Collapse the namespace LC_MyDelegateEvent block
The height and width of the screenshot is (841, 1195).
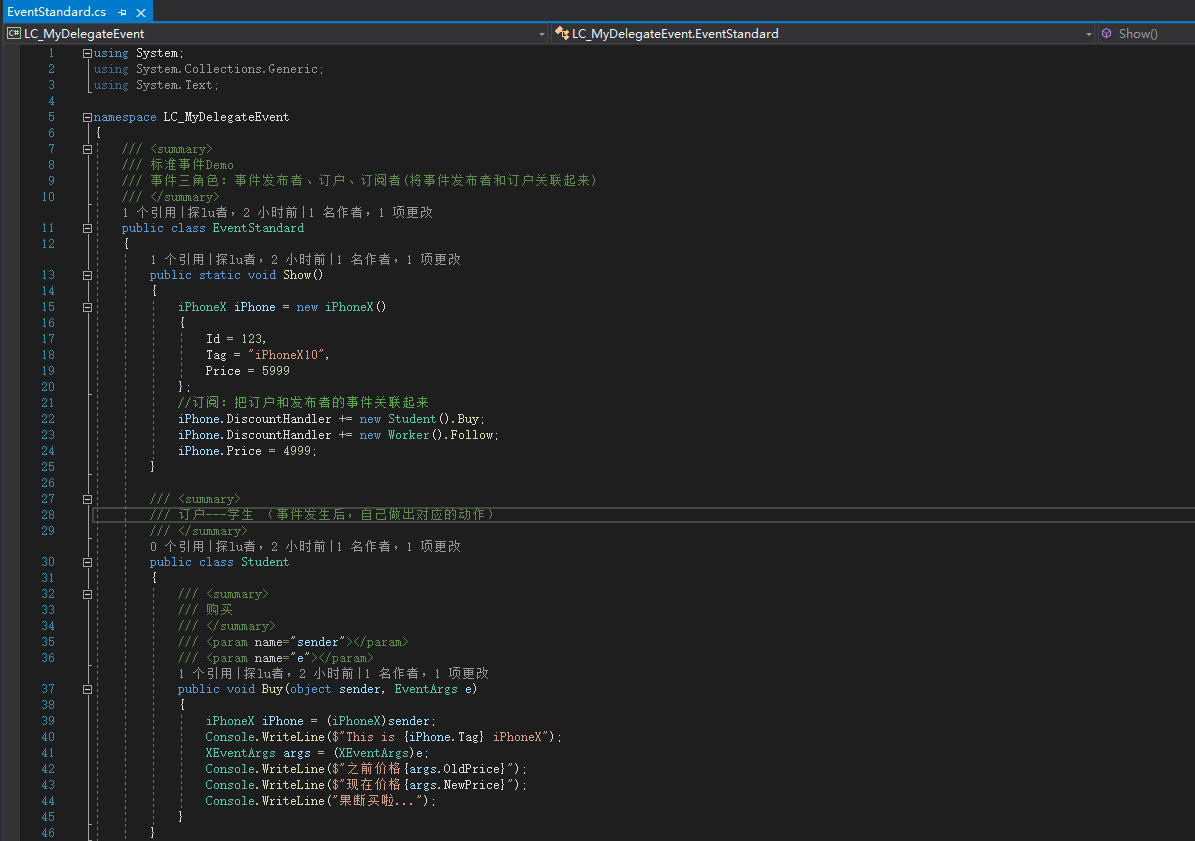(x=87, y=117)
